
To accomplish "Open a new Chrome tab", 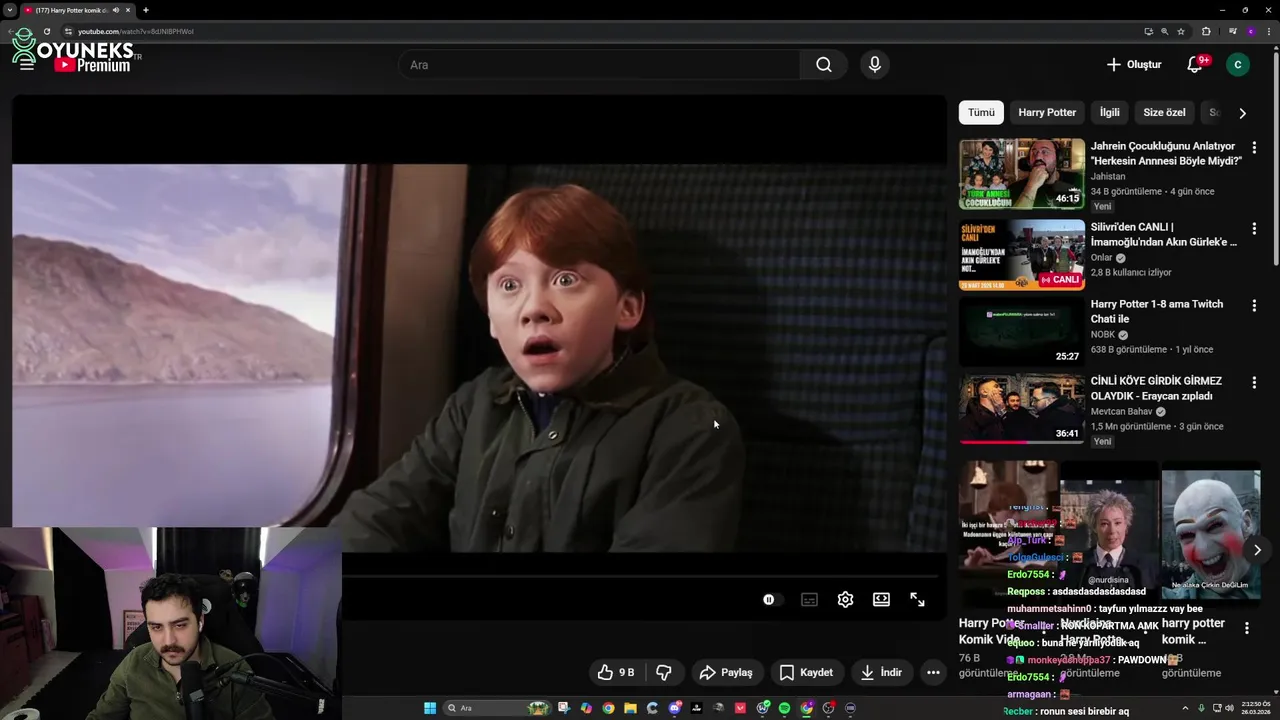I will tap(146, 10).
